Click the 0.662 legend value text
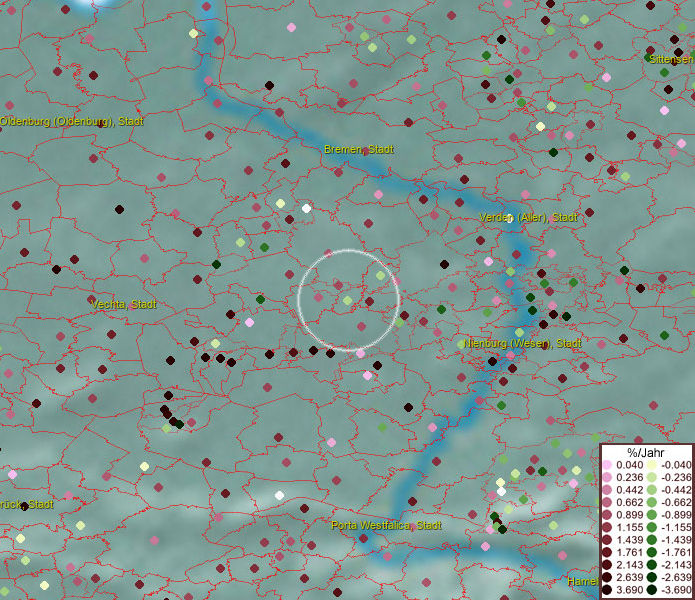The image size is (695, 600). coord(629,503)
